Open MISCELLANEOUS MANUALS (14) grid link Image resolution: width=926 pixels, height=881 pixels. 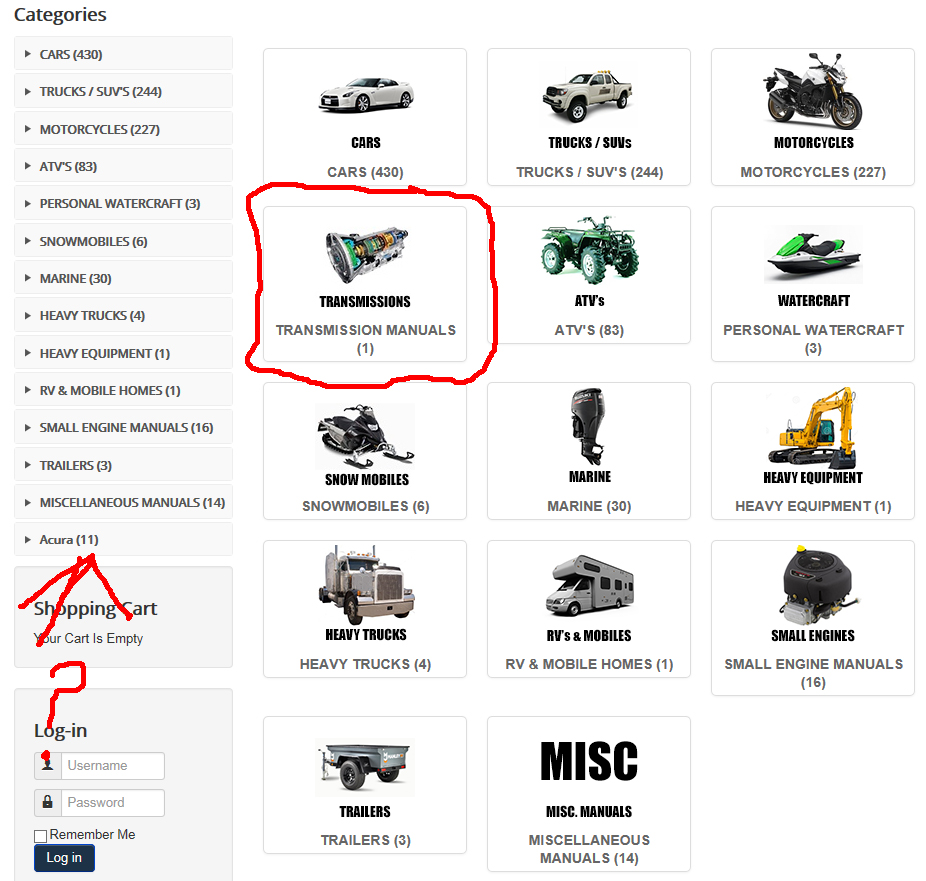589,849
